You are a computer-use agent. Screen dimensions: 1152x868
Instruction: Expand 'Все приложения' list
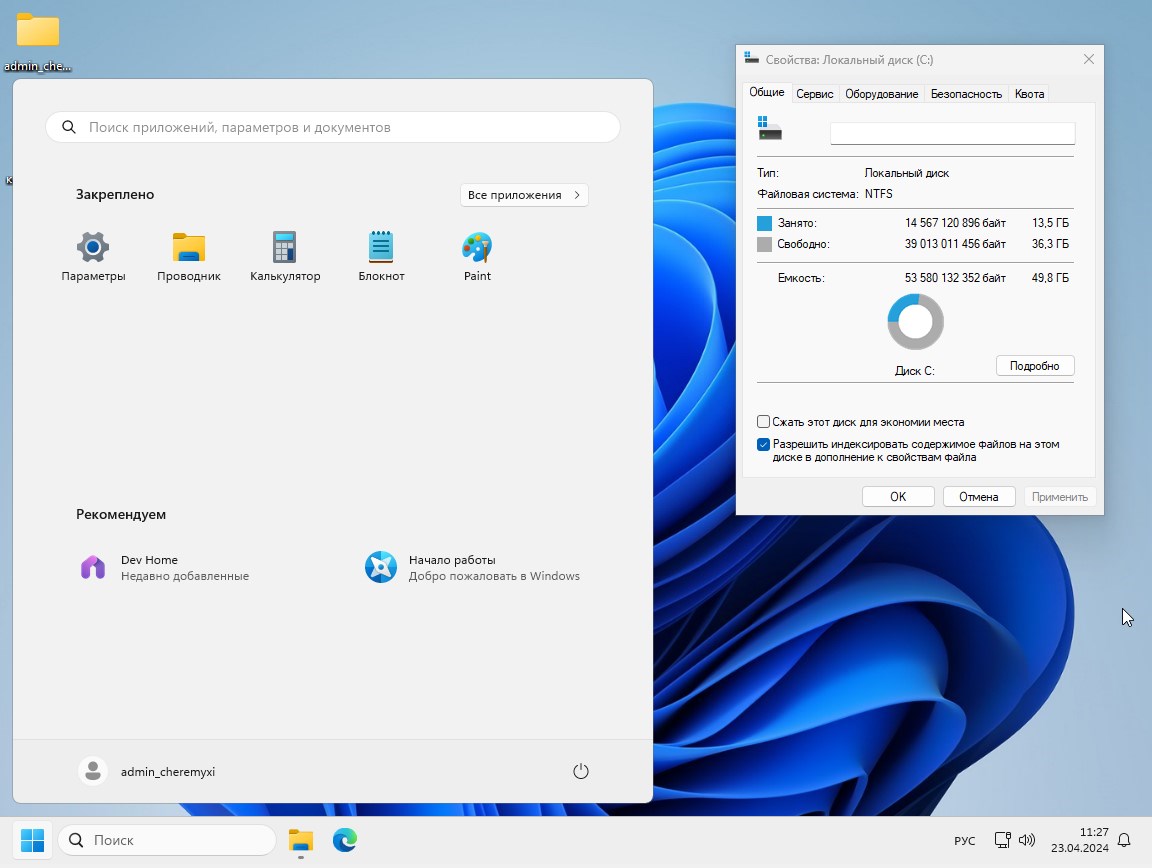524,195
